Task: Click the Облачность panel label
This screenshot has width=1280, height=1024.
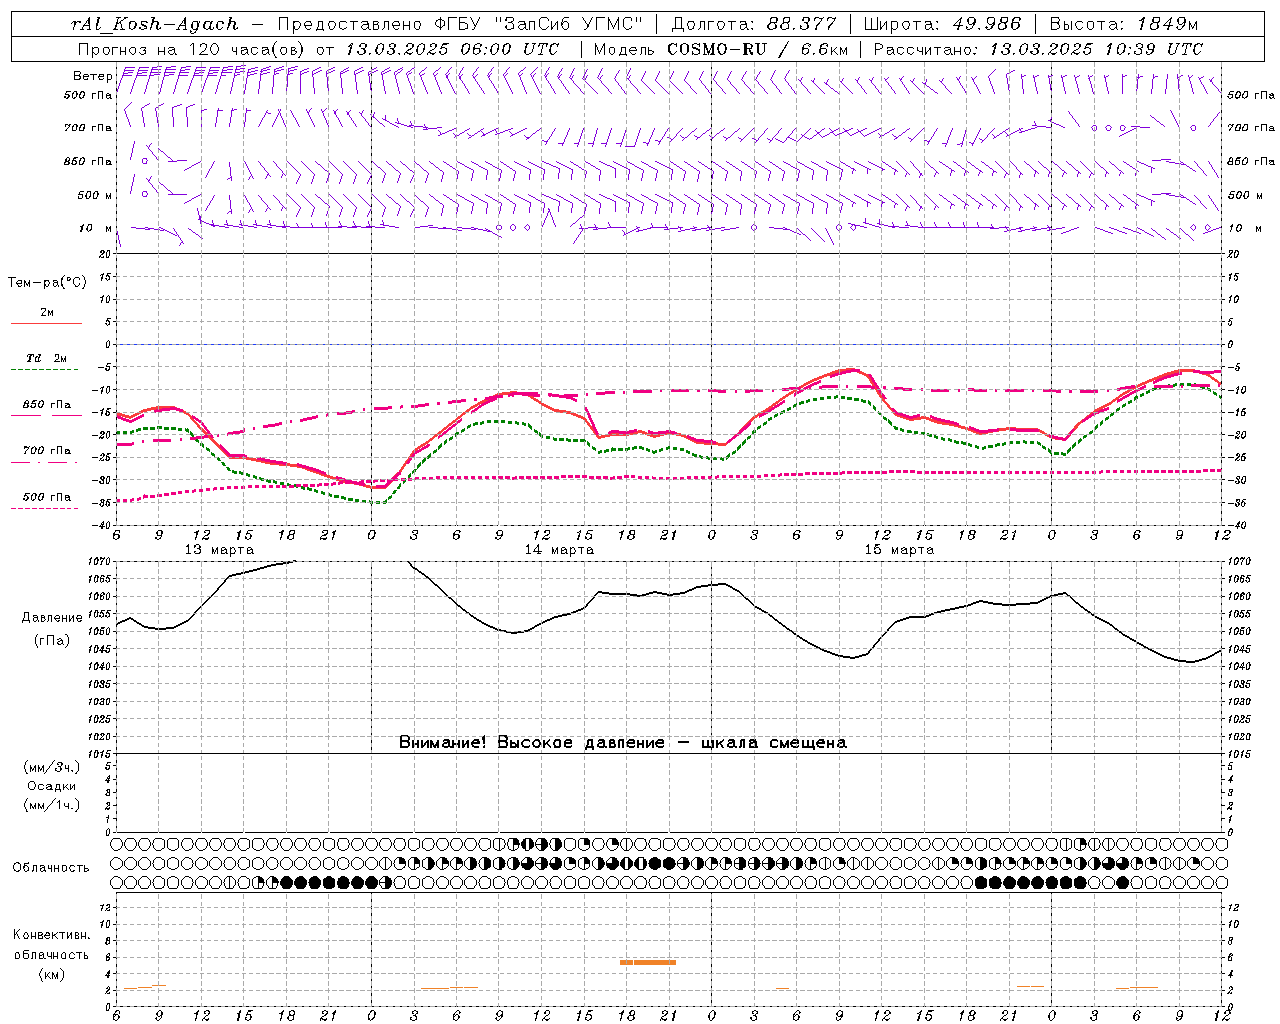Action: [x=51, y=868]
